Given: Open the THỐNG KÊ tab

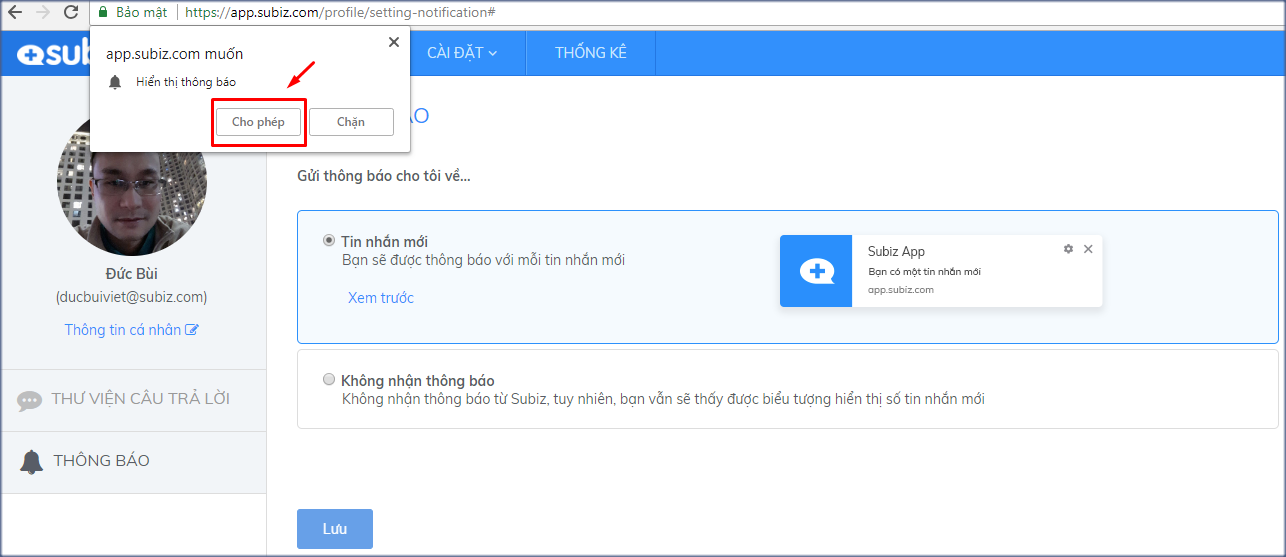Looking at the screenshot, I should (590, 53).
